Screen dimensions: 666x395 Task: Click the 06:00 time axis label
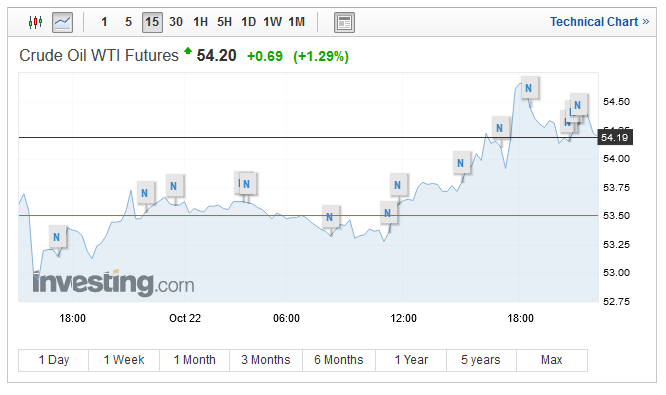click(286, 318)
